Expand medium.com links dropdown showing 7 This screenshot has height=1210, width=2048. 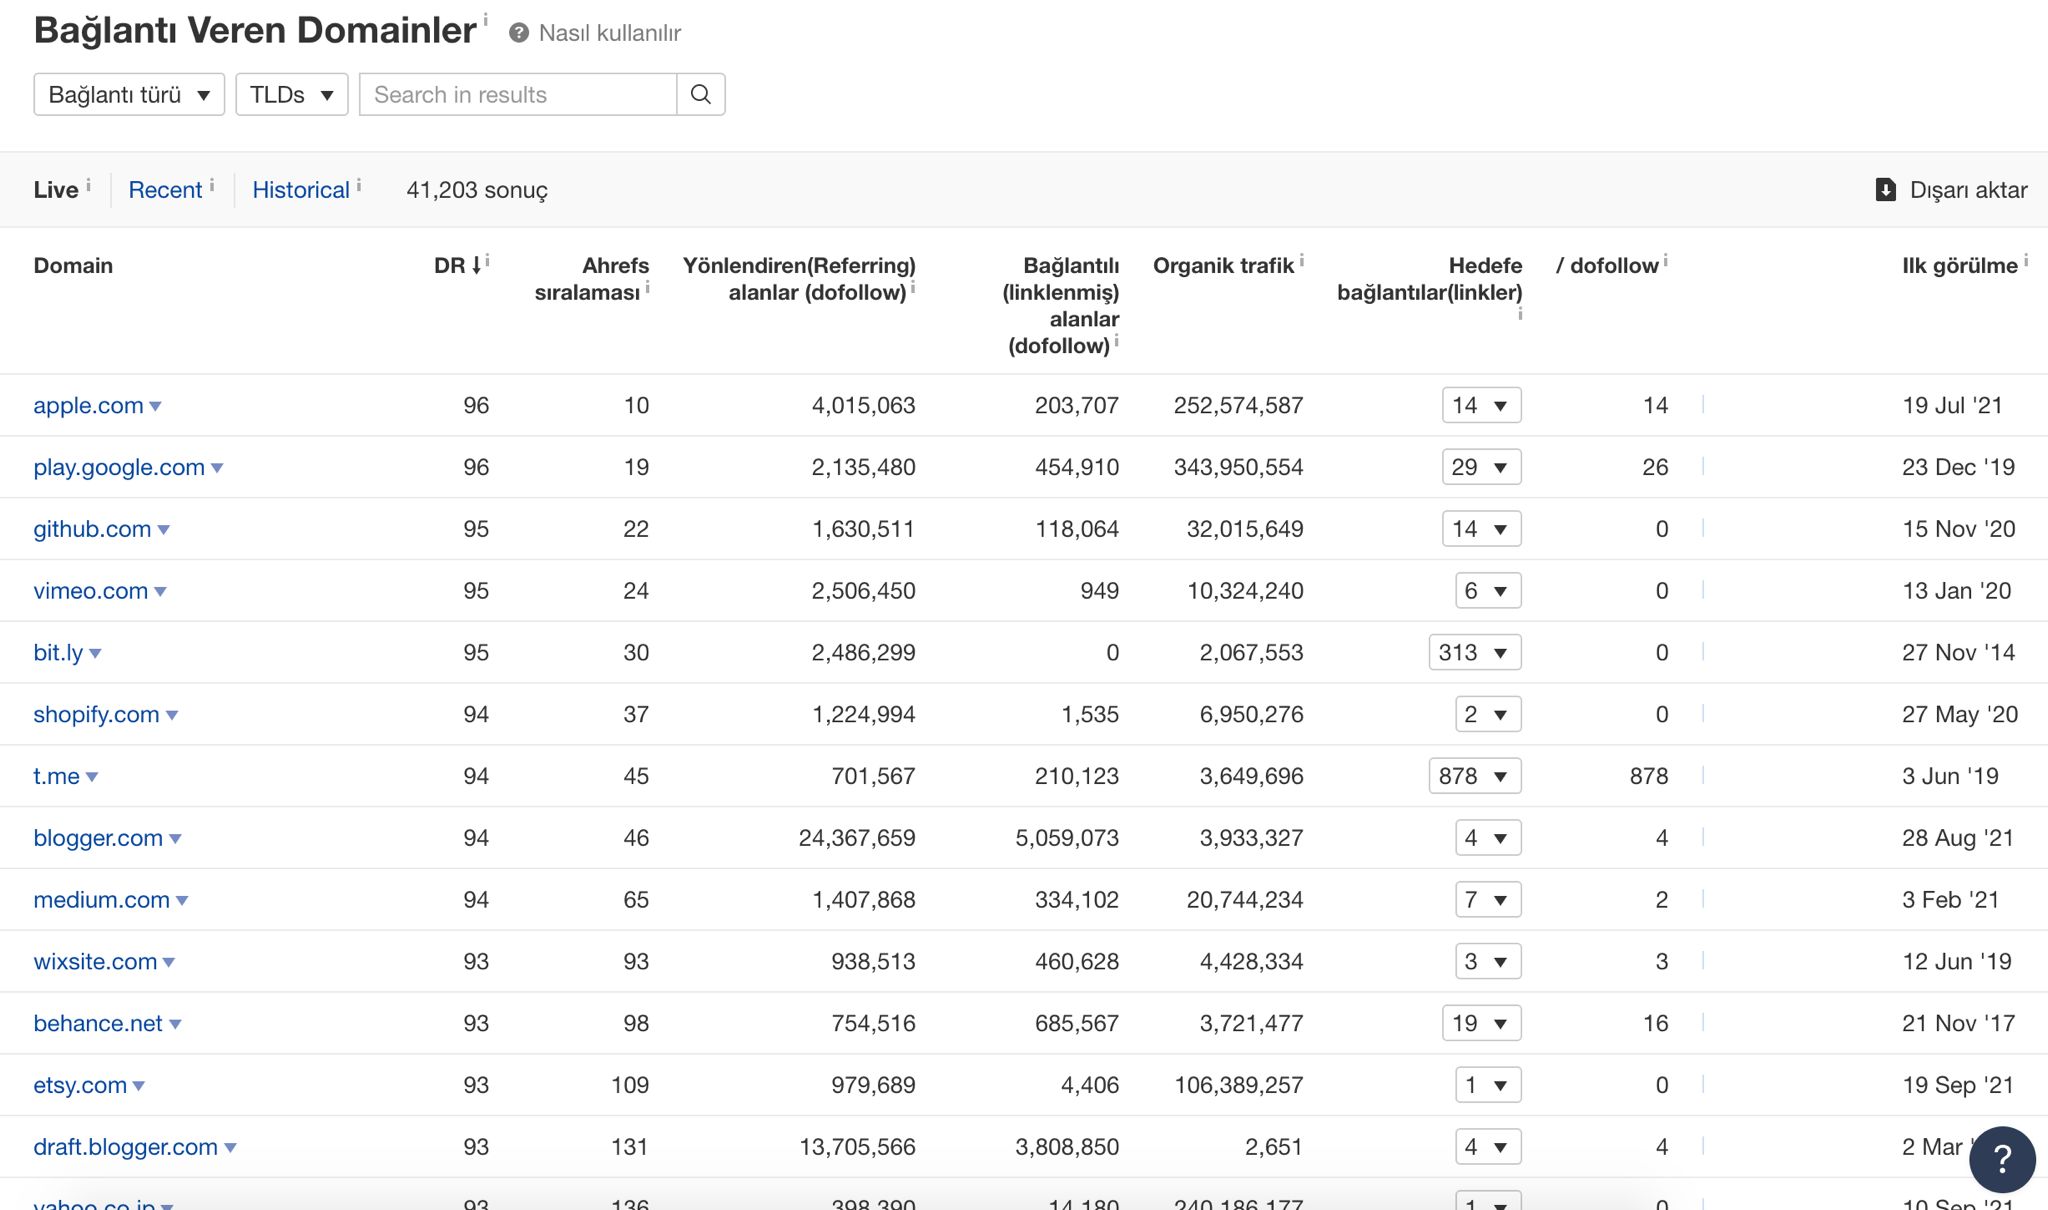(x=1488, y=899)
